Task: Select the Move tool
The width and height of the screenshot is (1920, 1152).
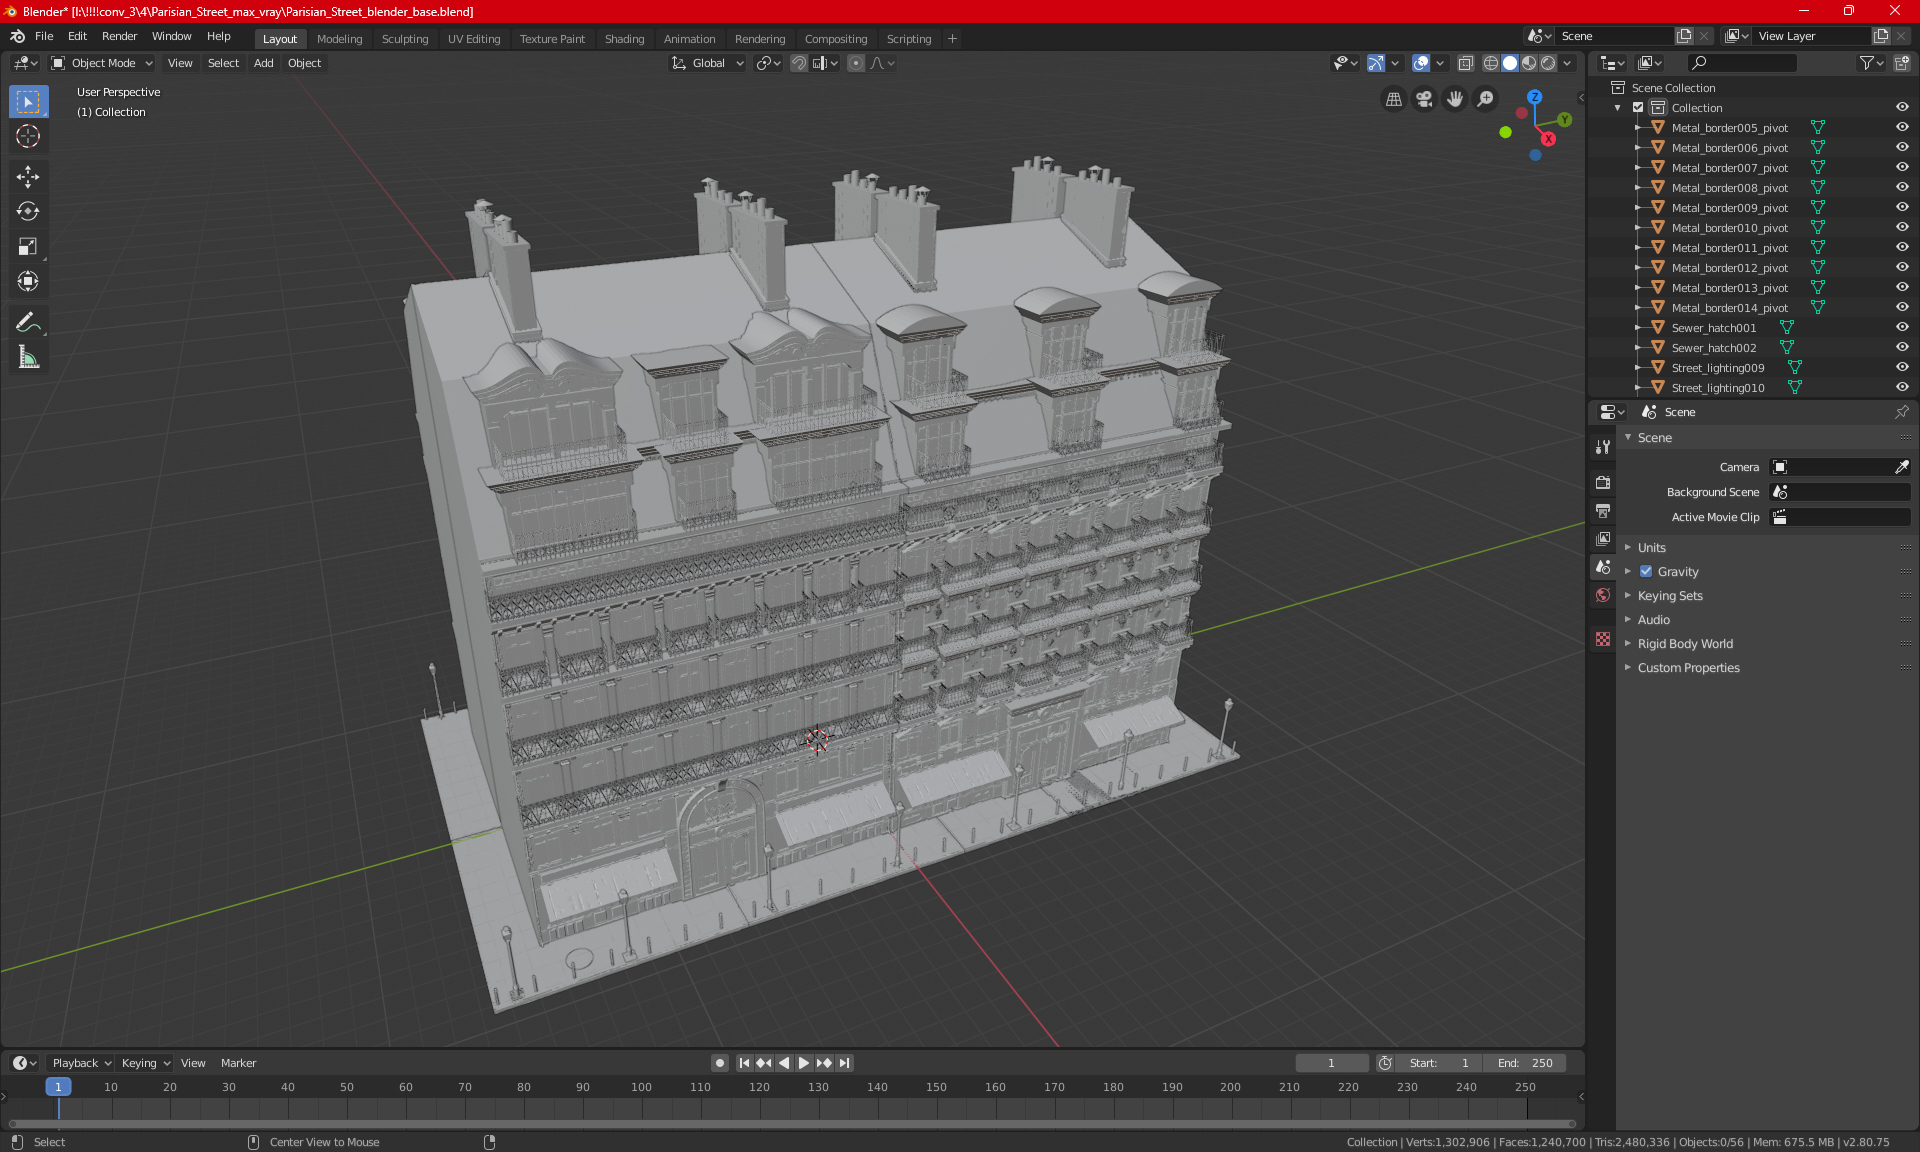Action: click(x=28, y=177)
